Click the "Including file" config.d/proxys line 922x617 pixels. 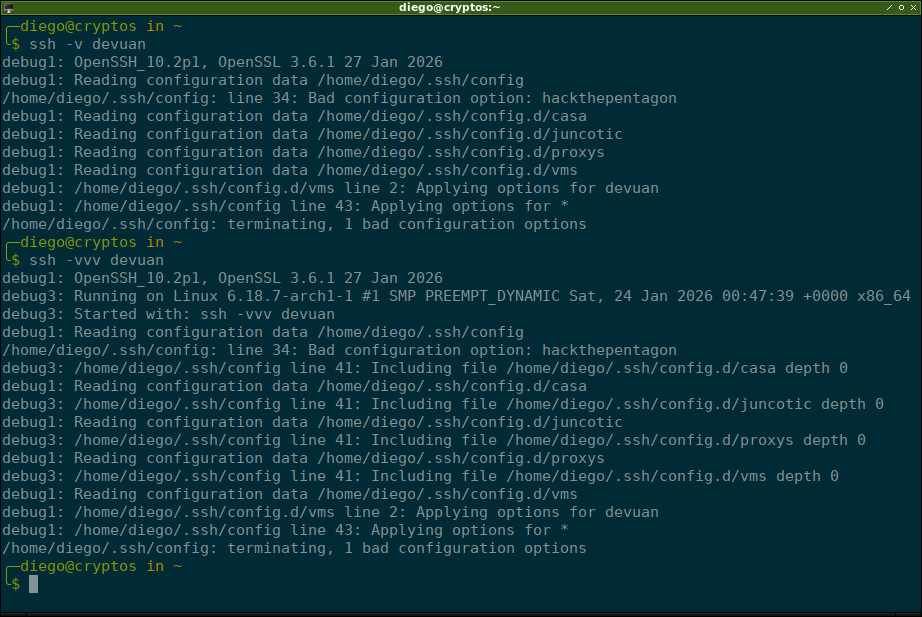point(433,440)
